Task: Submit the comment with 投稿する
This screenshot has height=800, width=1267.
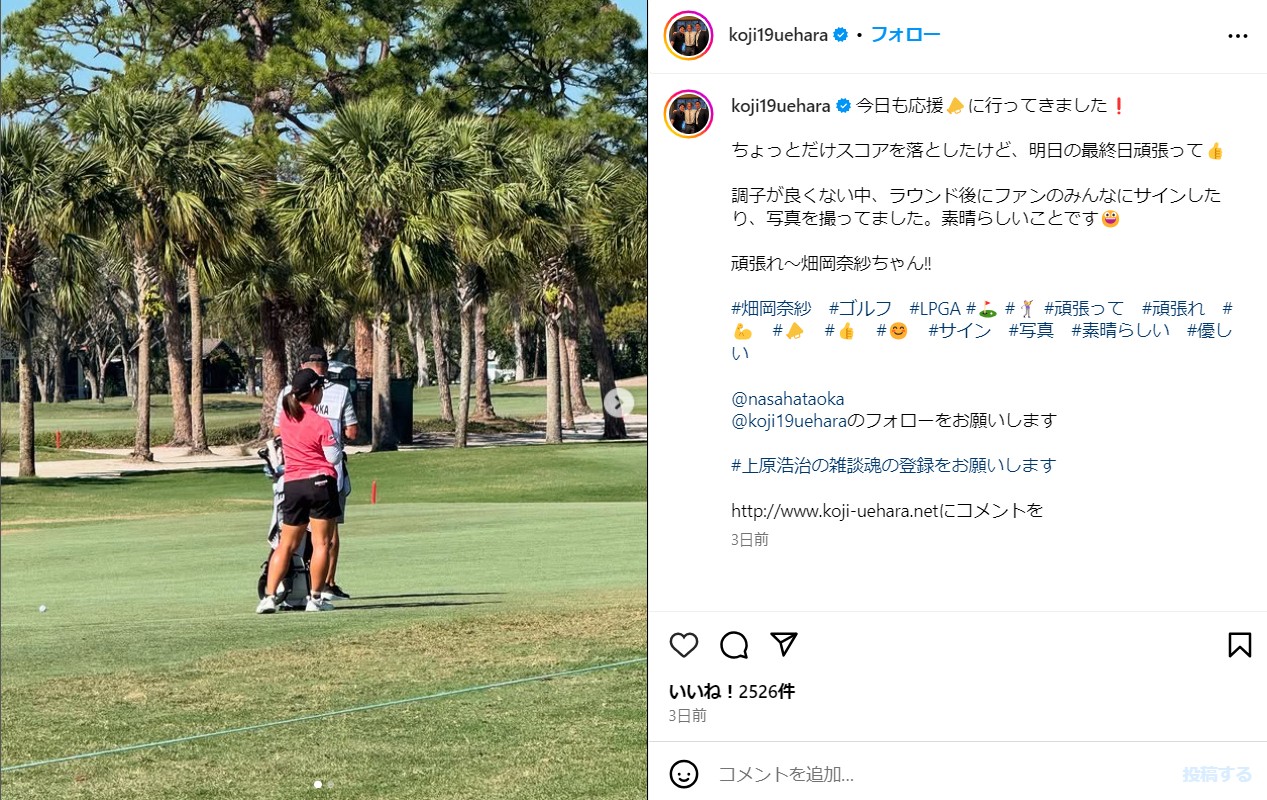Action: pyautogui.click(x=1217, y=774)
